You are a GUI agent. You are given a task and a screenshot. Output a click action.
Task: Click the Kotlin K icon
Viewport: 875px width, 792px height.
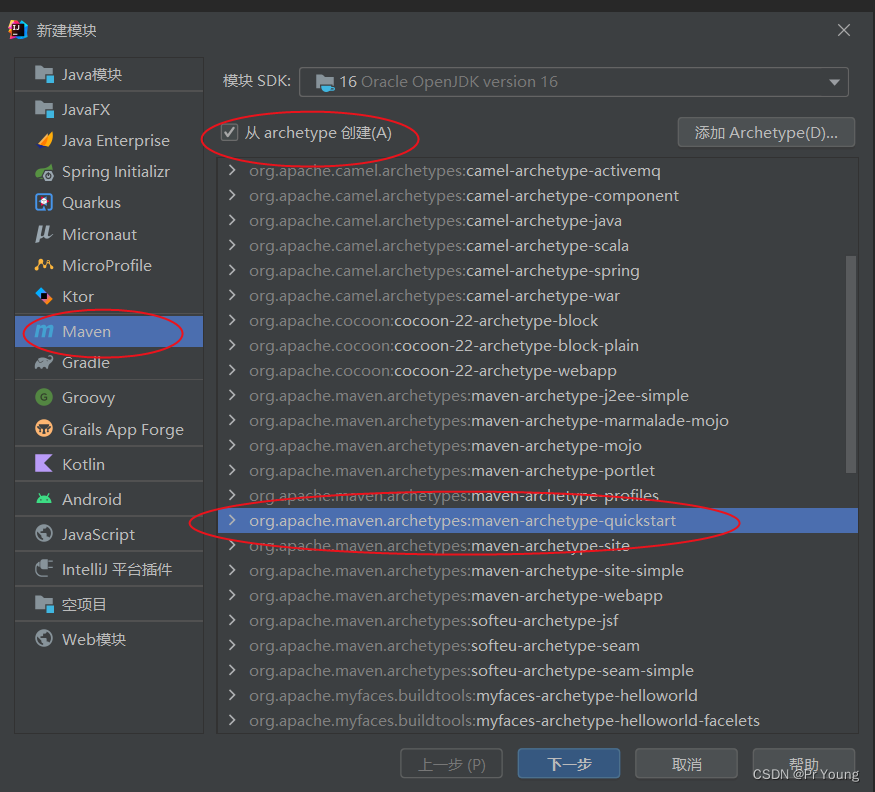(44, 464)
